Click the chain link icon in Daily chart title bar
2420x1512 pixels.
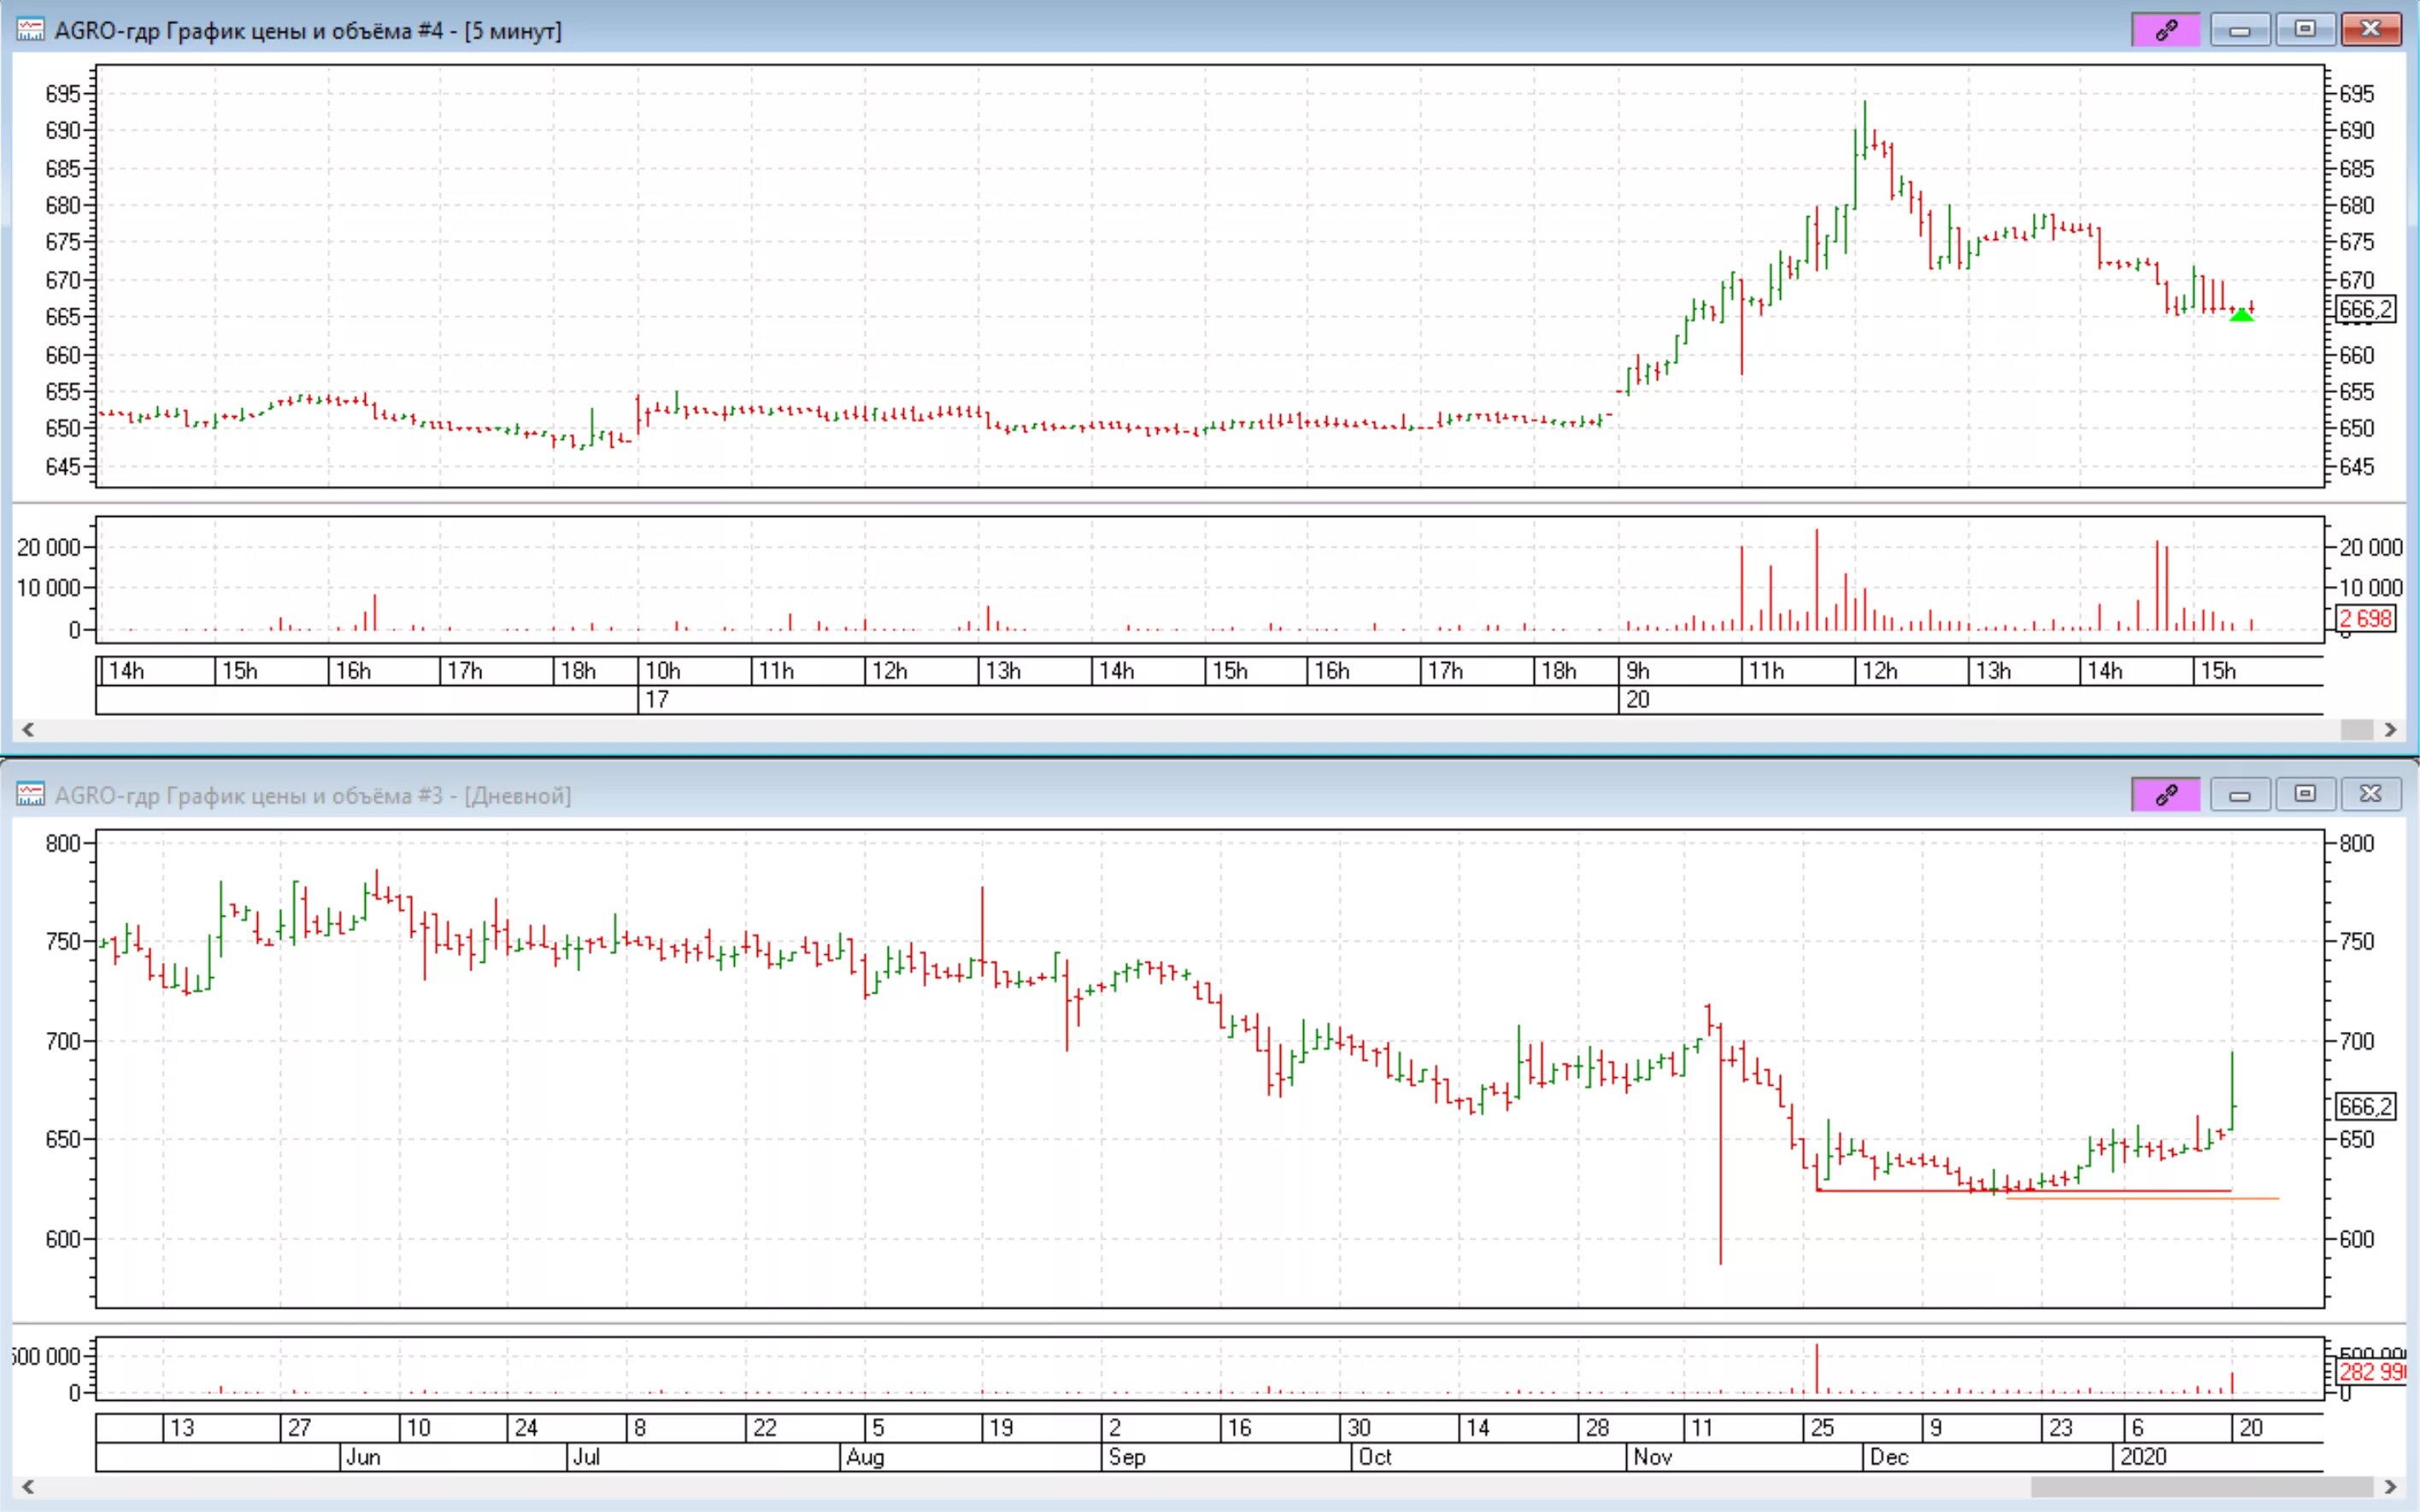pos(2165,795)
